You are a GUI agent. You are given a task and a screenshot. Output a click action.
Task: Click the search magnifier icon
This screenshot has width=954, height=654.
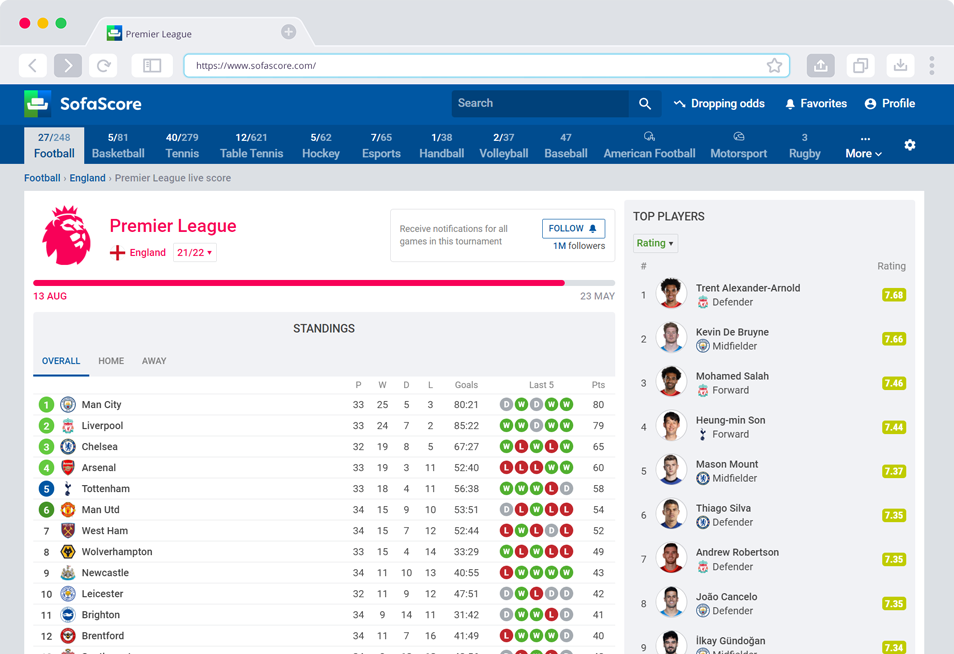pyautogui.click(x=644, y=103)
